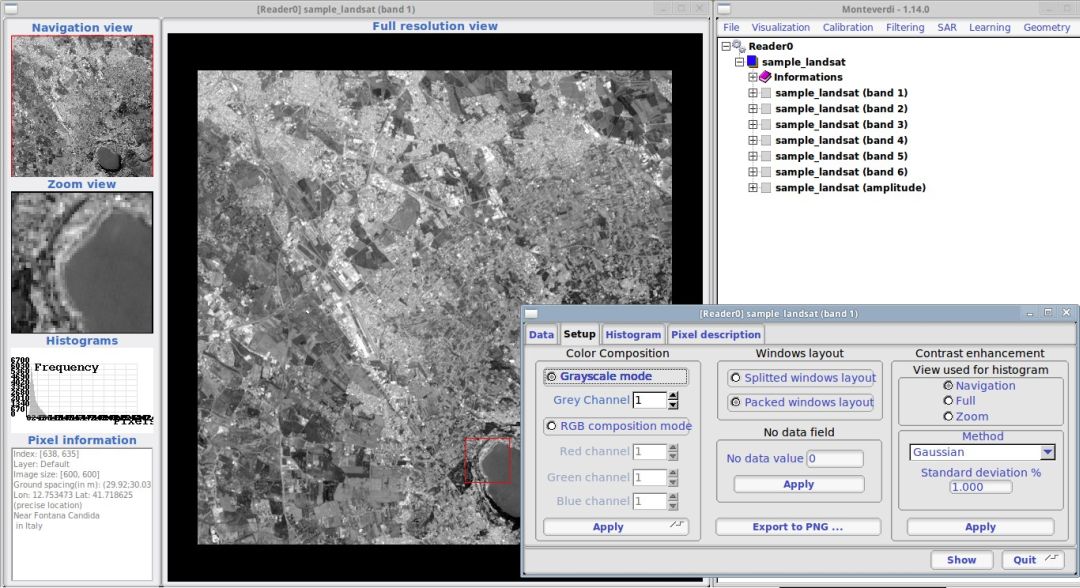Expand the sample_landsat (amplitude) node
Viewport: 1080px width, 588px height.
point(752,187)
